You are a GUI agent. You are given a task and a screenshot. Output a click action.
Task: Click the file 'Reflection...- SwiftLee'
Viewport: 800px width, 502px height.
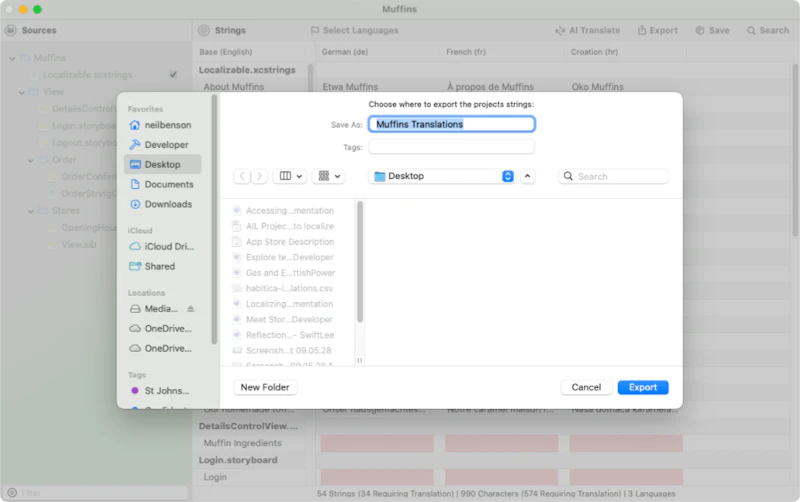coord(290,335)
